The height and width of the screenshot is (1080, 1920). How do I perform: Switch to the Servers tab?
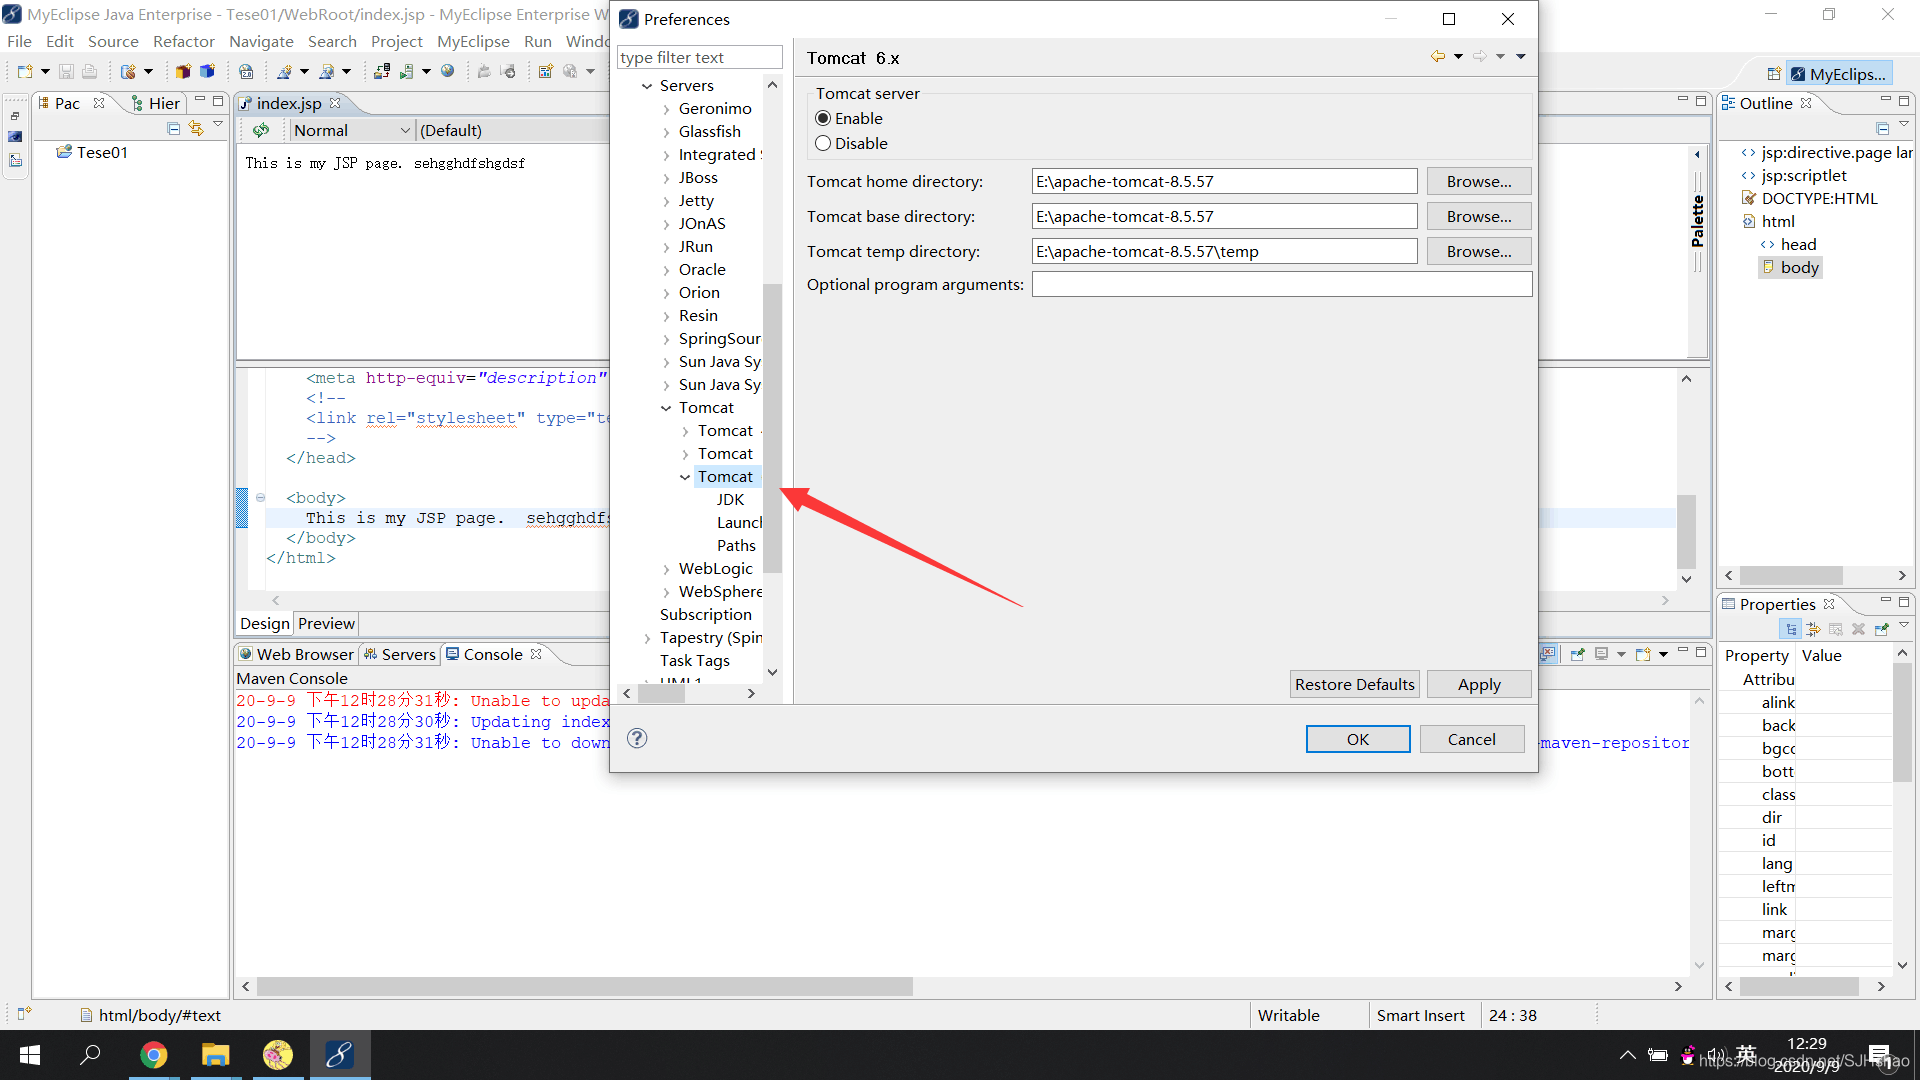(399, 654)
